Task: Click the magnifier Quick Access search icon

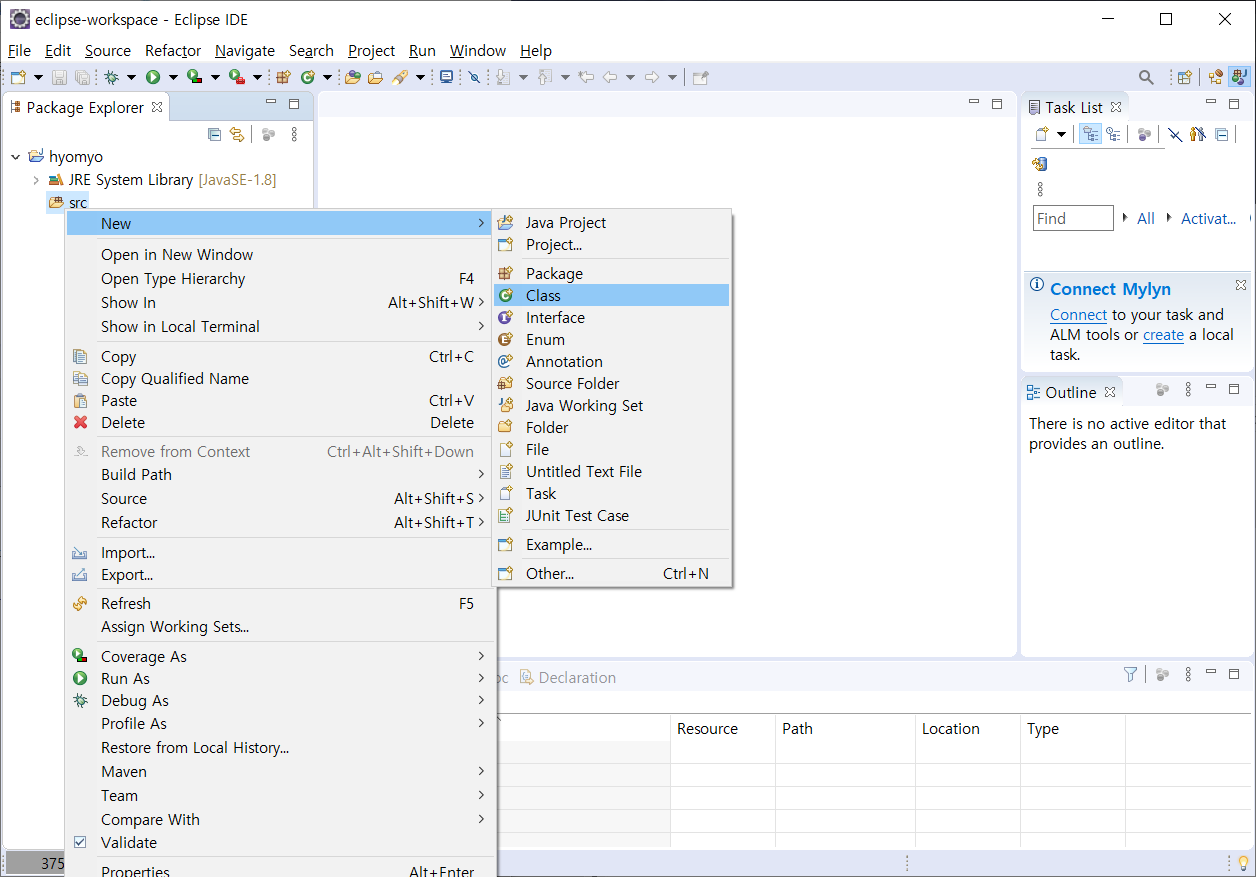Action: 1146,77
